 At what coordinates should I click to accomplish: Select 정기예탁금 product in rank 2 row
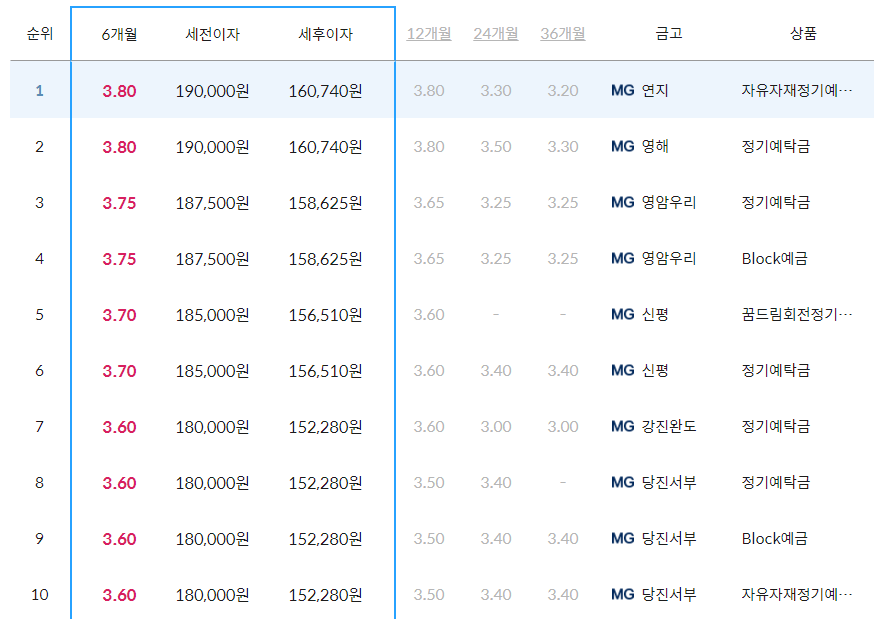click(x=775, y=147)
